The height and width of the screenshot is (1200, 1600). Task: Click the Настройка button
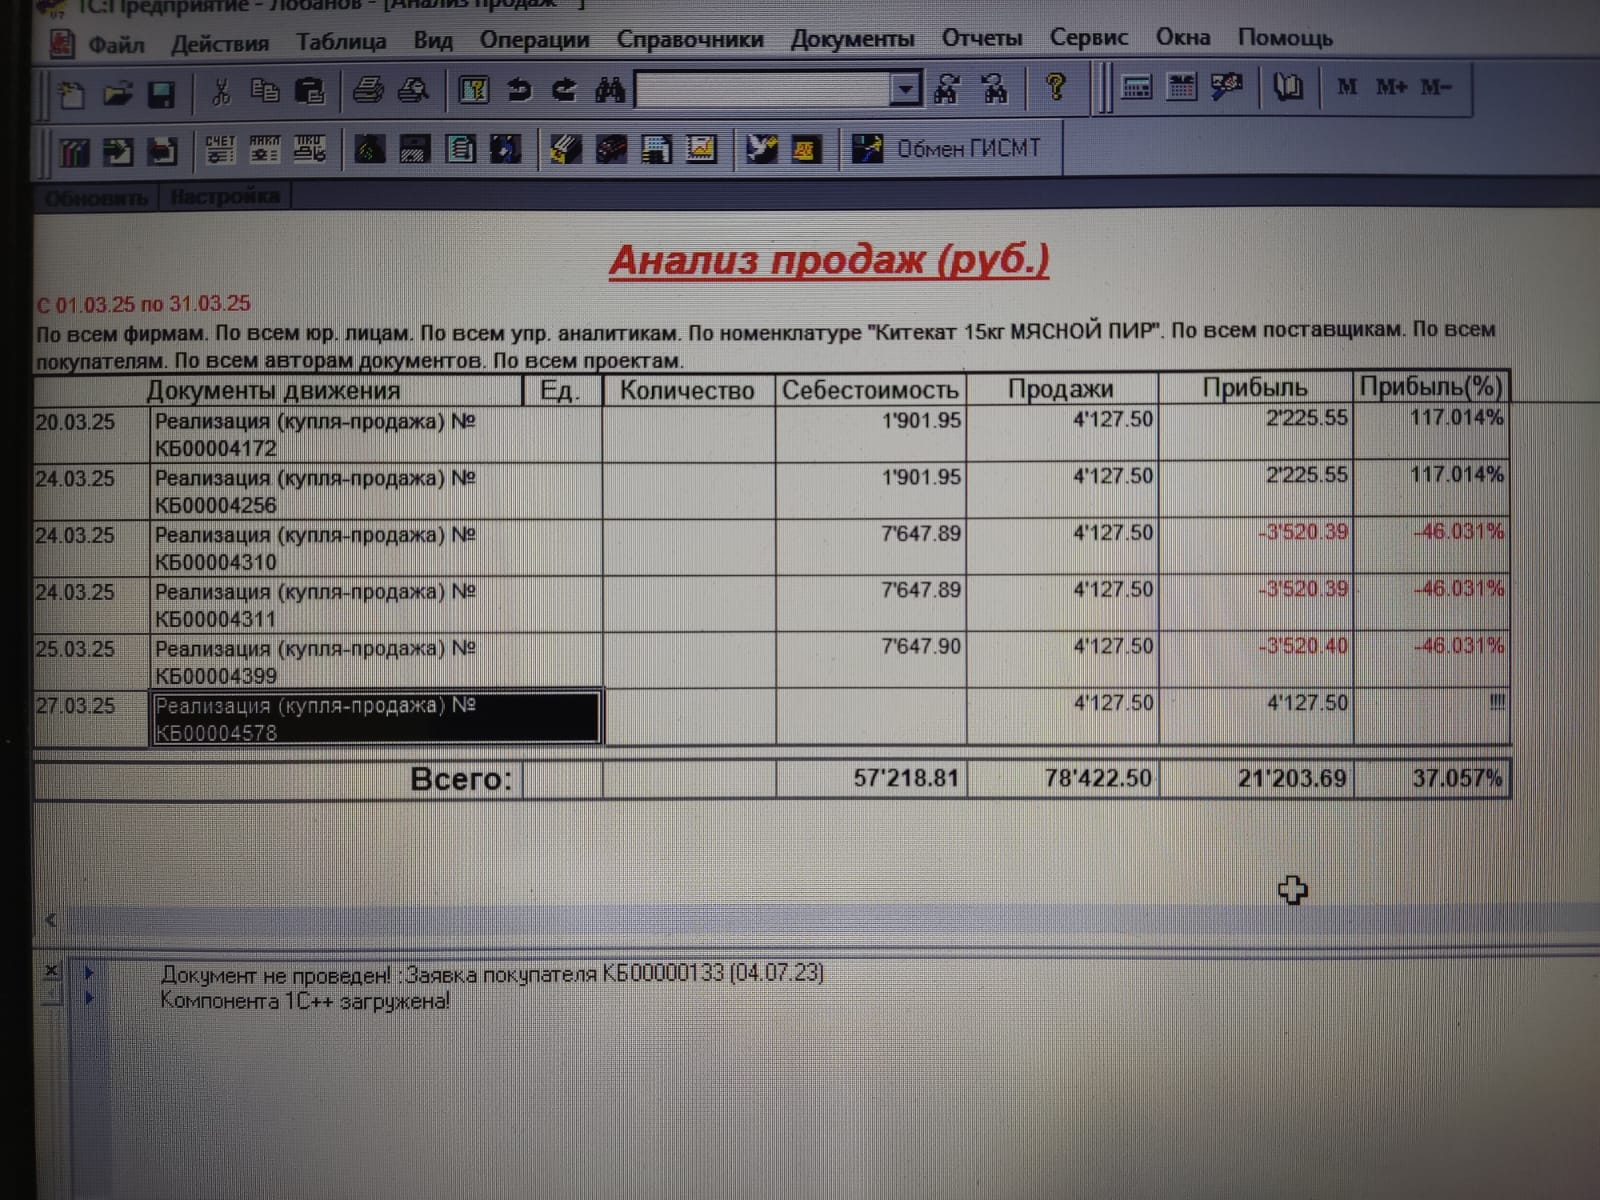225,196
